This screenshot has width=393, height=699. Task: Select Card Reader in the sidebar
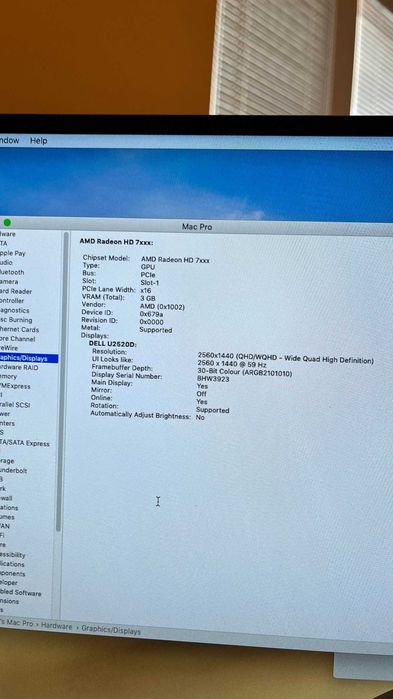16,291
